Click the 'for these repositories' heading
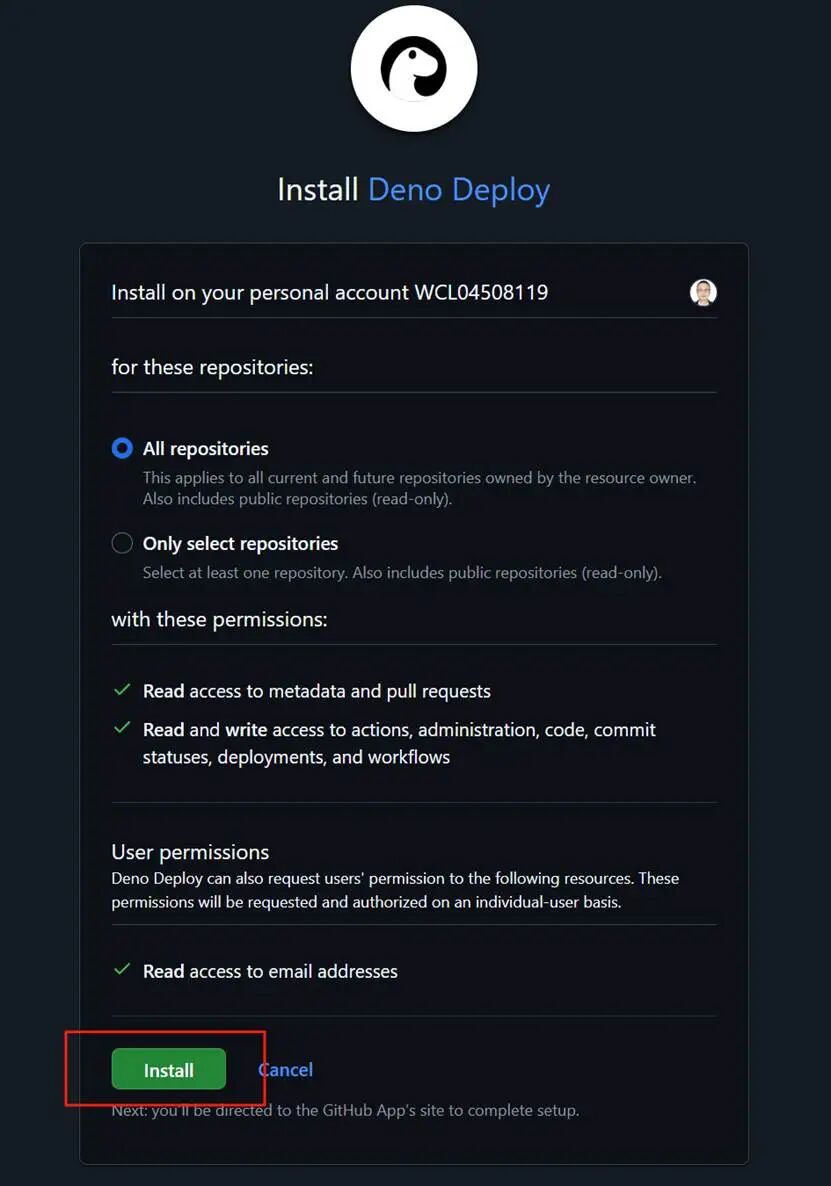Image resolution: width=831 pixels, height=1186 pixels. [212, 368]
